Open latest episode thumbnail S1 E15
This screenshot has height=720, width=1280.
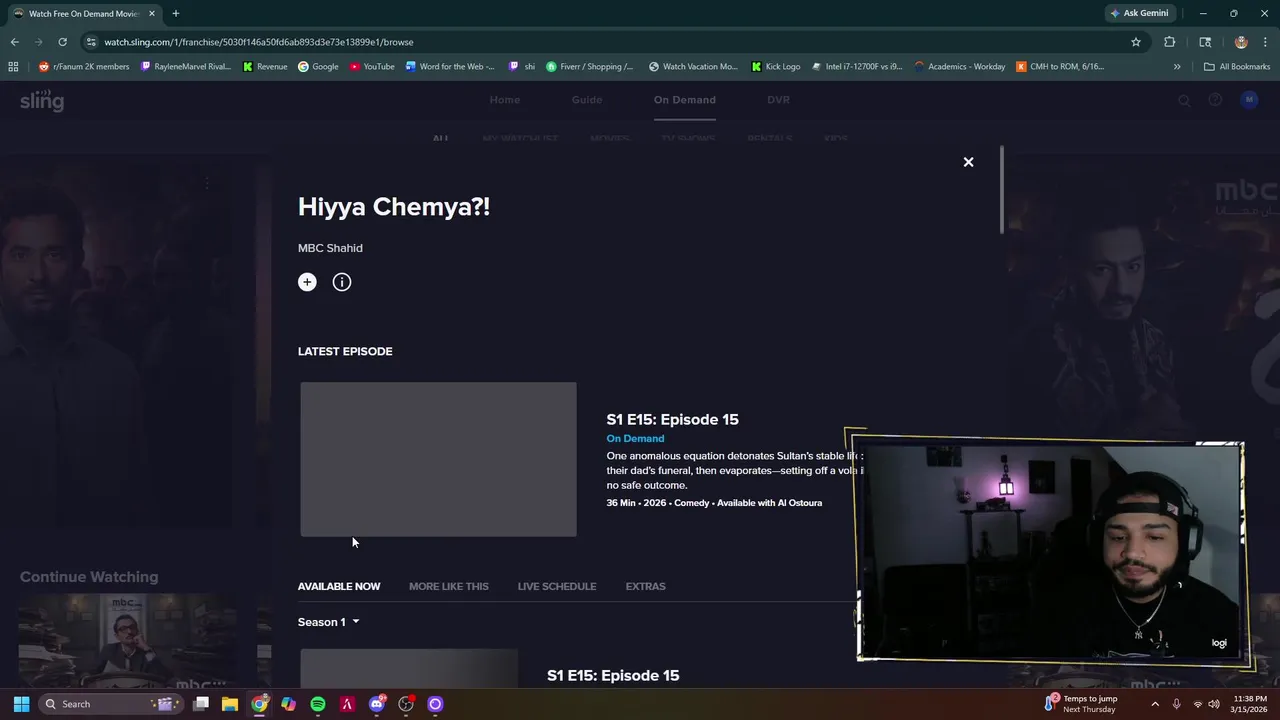point(438,459)
